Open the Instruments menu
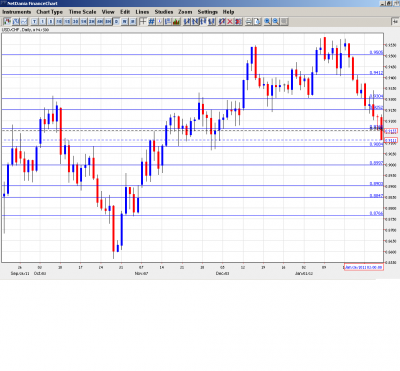Viewport: 400px width, 371px height. coord(17,12)
